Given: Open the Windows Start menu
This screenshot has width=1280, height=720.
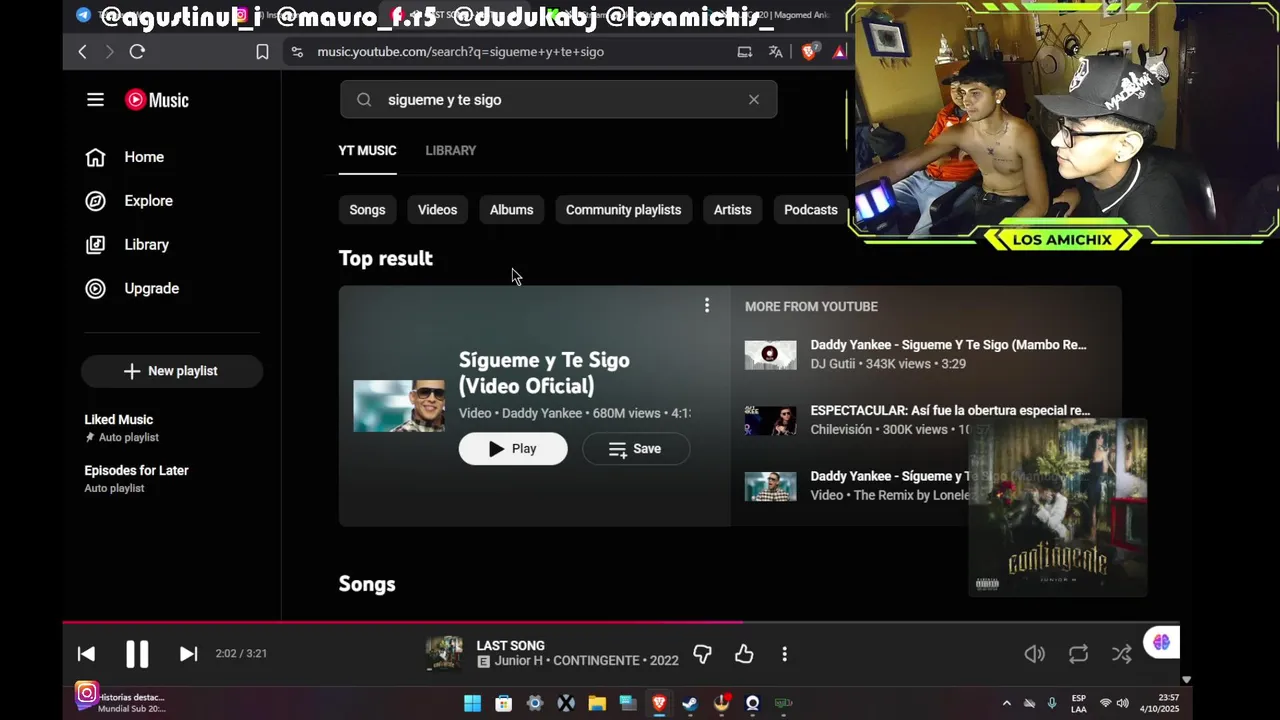Looking at the screenshot, I should [x=472, y=703].
